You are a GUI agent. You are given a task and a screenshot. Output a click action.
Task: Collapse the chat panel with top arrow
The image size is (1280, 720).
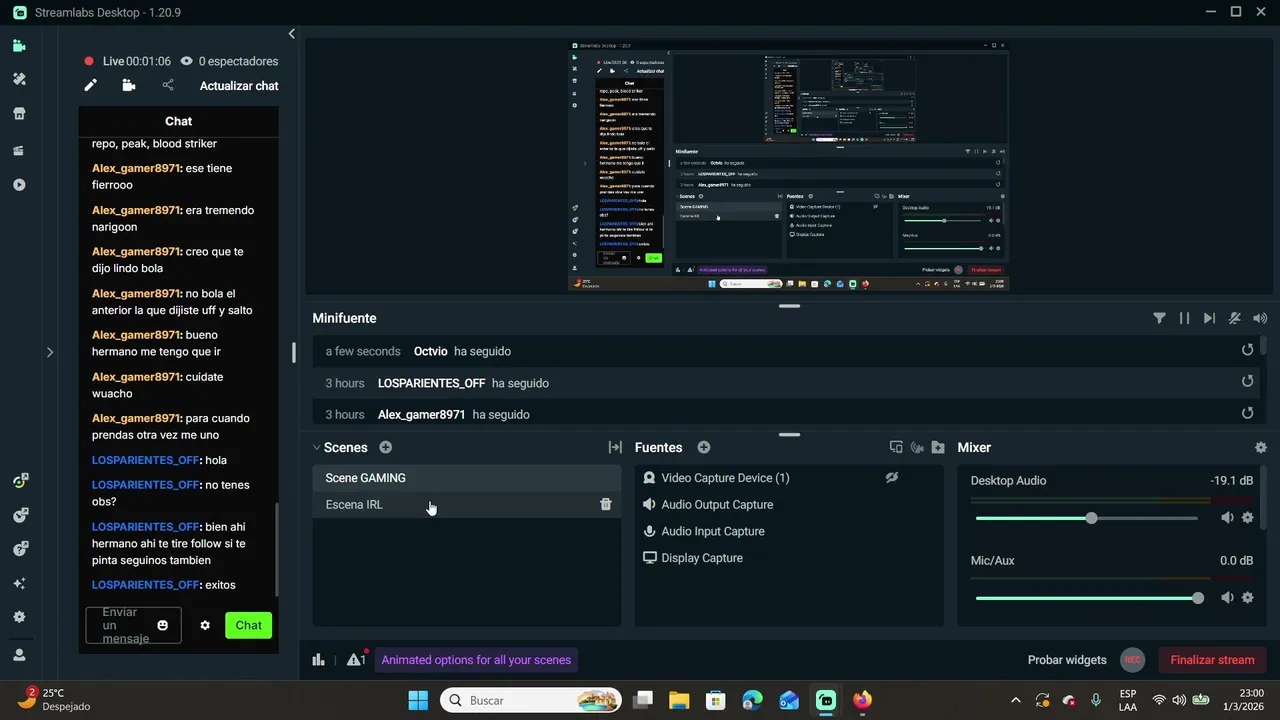coord(291,34)
